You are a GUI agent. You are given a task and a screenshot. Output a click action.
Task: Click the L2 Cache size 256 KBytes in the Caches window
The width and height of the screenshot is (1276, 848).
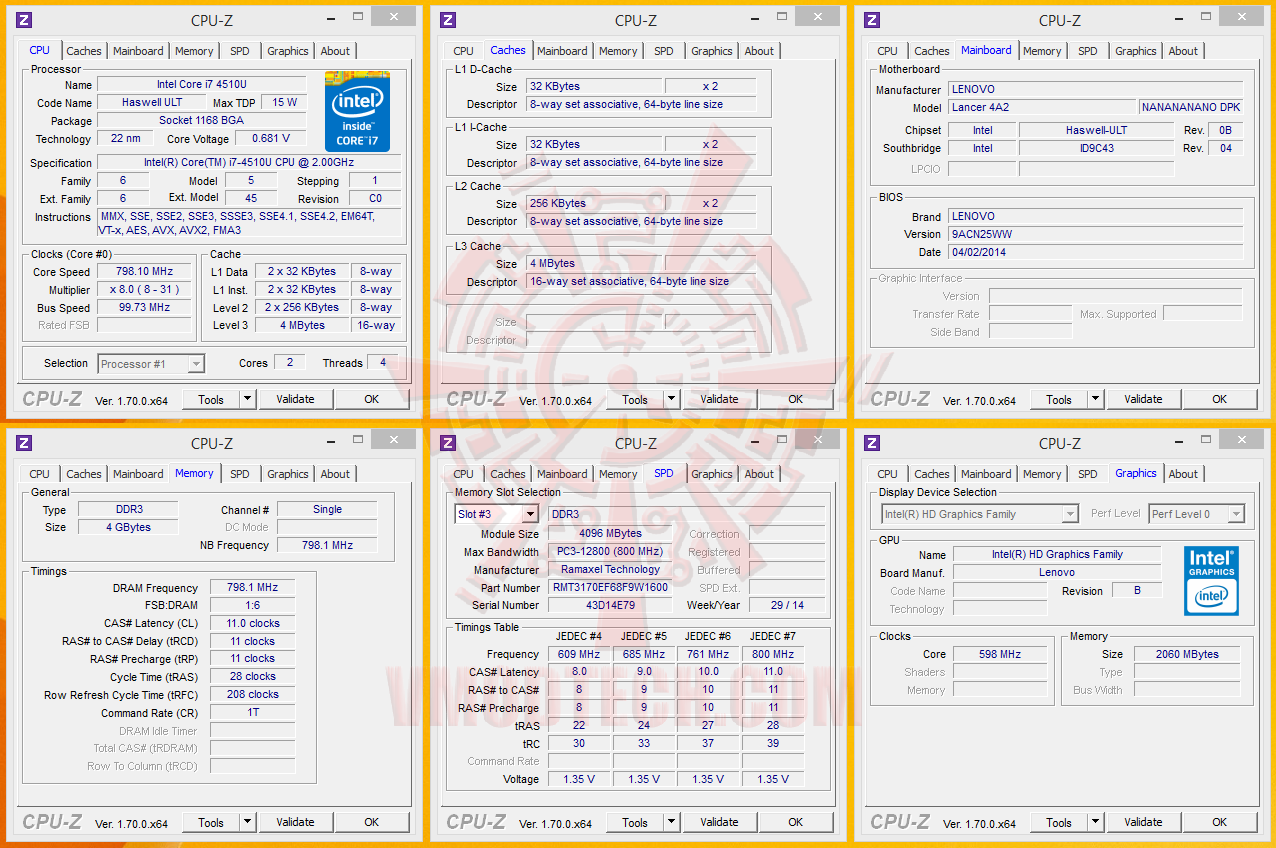[593, 203]
